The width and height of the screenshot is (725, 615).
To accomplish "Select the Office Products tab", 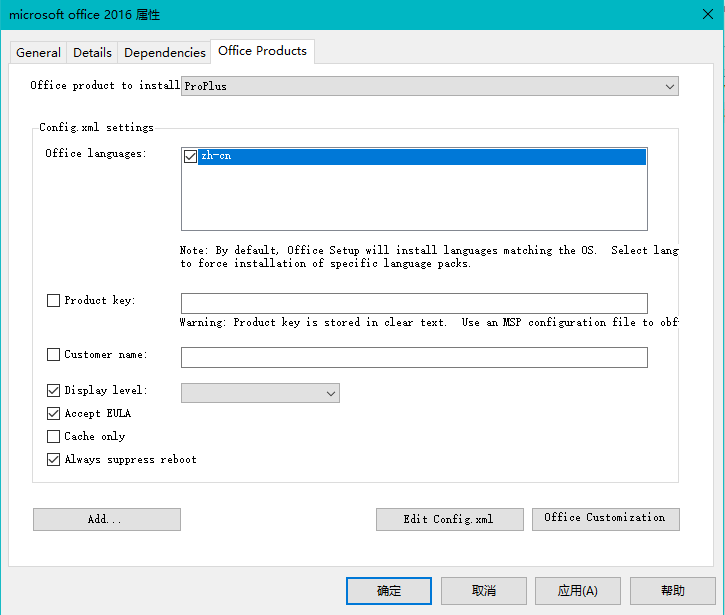I will 262,51.
